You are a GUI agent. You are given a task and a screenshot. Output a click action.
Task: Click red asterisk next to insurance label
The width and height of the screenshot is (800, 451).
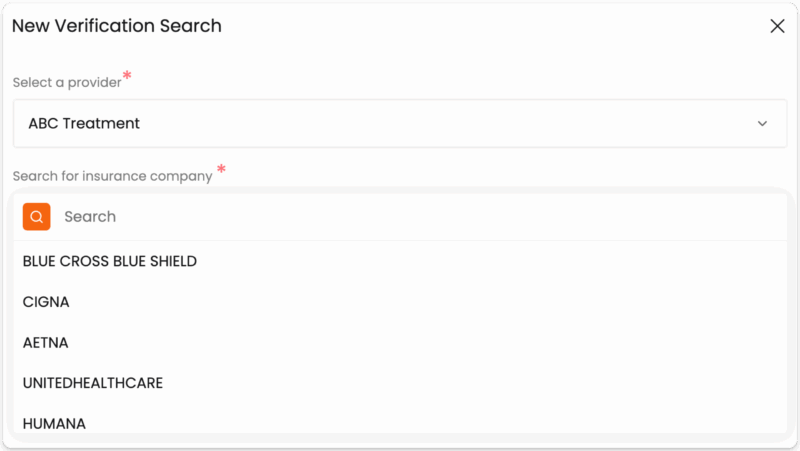click(x=221, y=170)
